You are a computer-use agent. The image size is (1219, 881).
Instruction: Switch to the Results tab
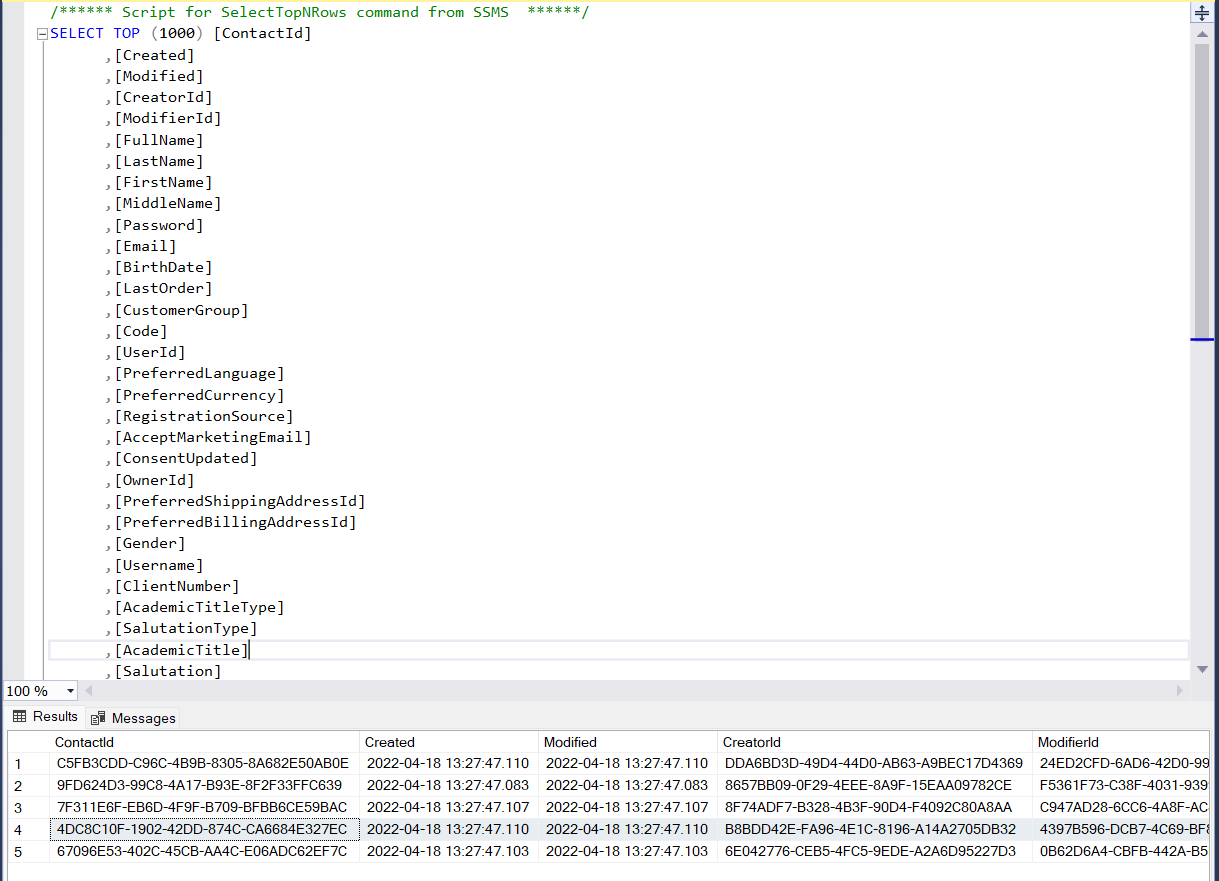click(44, 717)
